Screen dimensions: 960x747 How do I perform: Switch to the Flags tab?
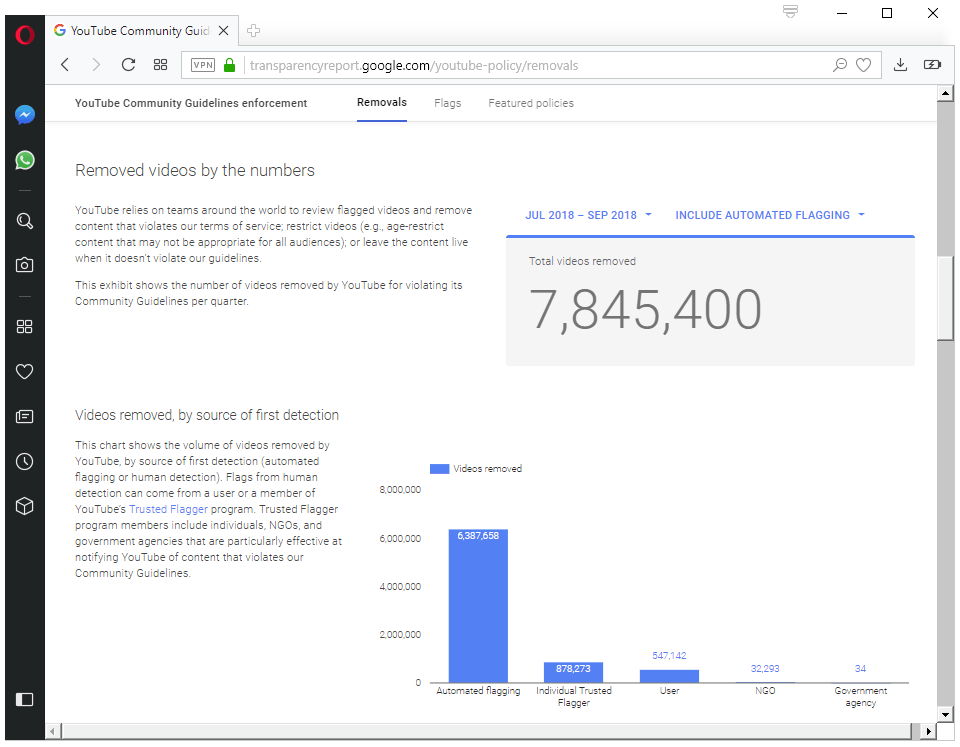[448, 103]
